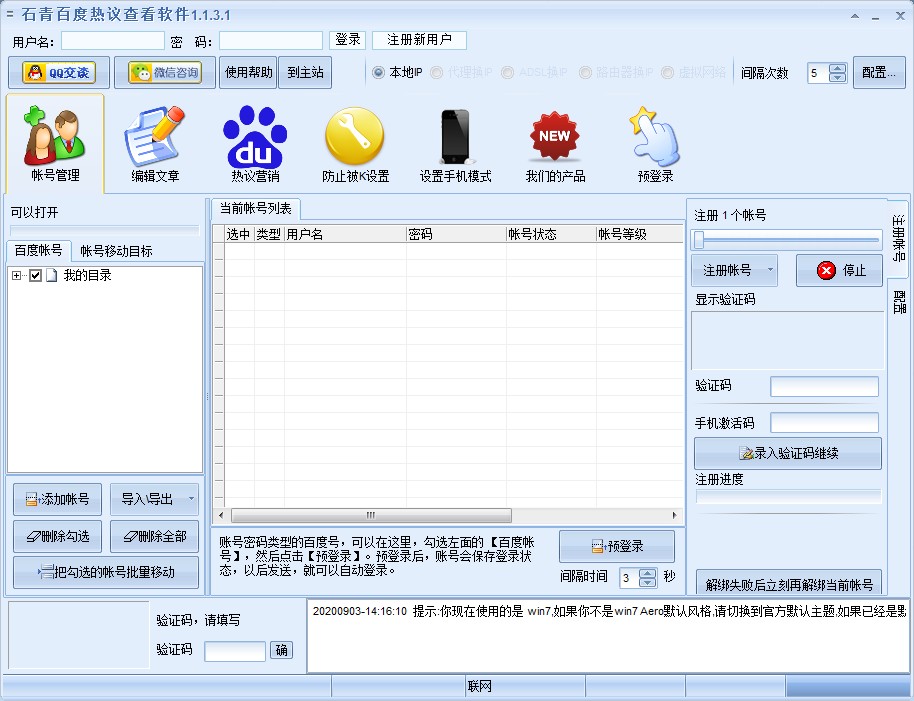Click the bottom 验证码 input field
The height and width of the screenshot is (701, 914).
[x=234, y=650]
